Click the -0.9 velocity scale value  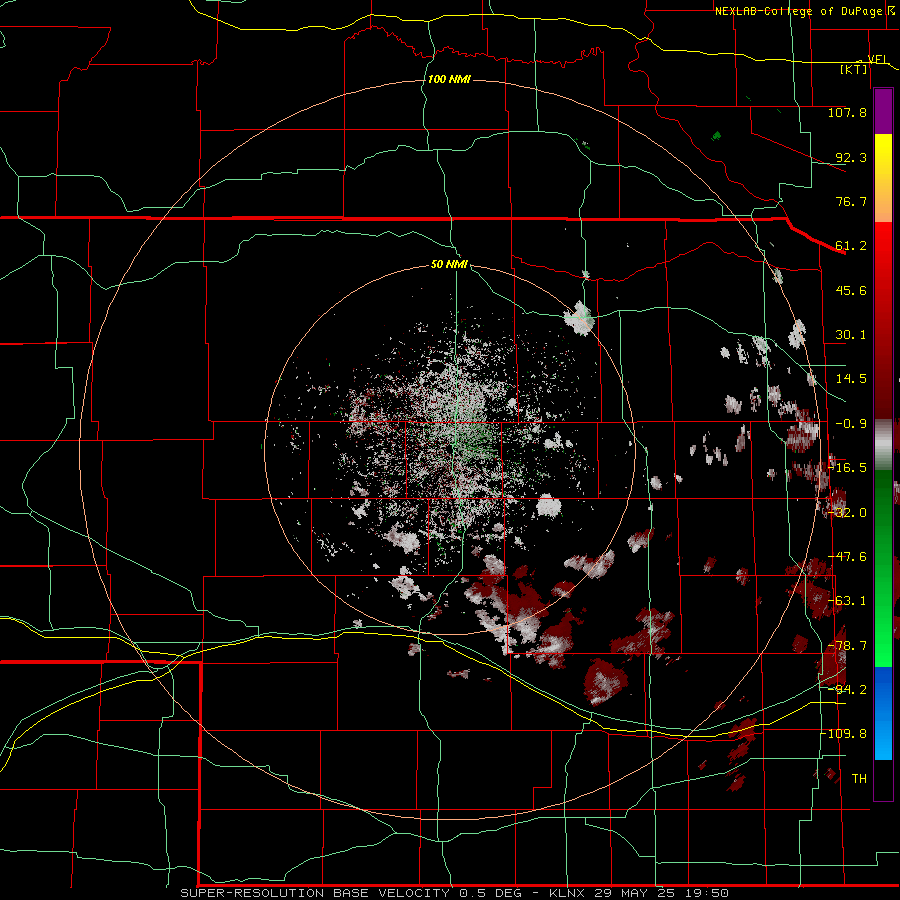tap(851, 424)
